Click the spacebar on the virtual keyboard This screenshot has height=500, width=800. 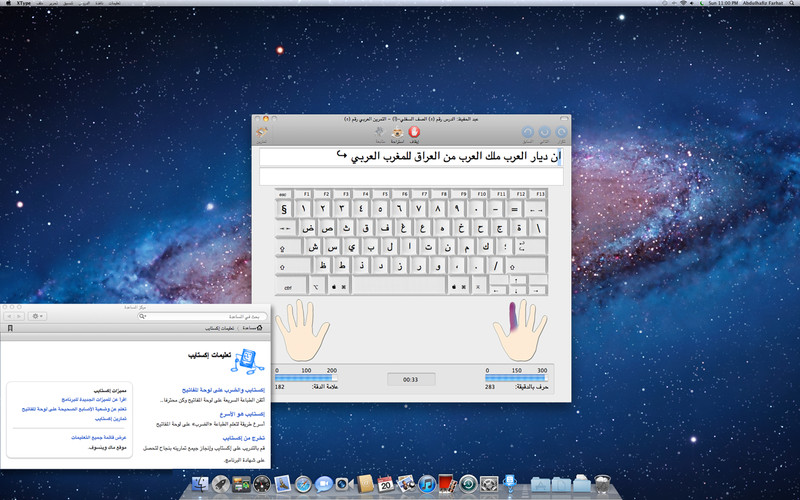click(399, 286)
